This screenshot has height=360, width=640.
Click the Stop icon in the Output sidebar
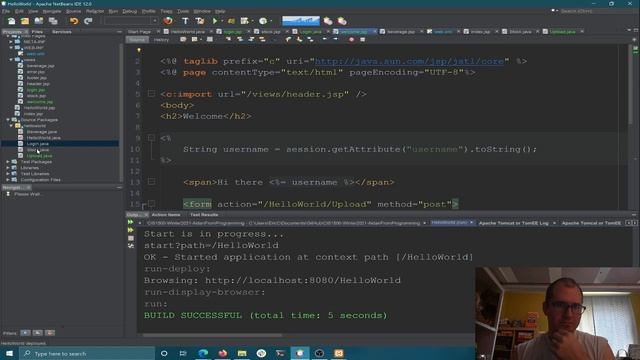pyautogui.click(x=131, y=238)
